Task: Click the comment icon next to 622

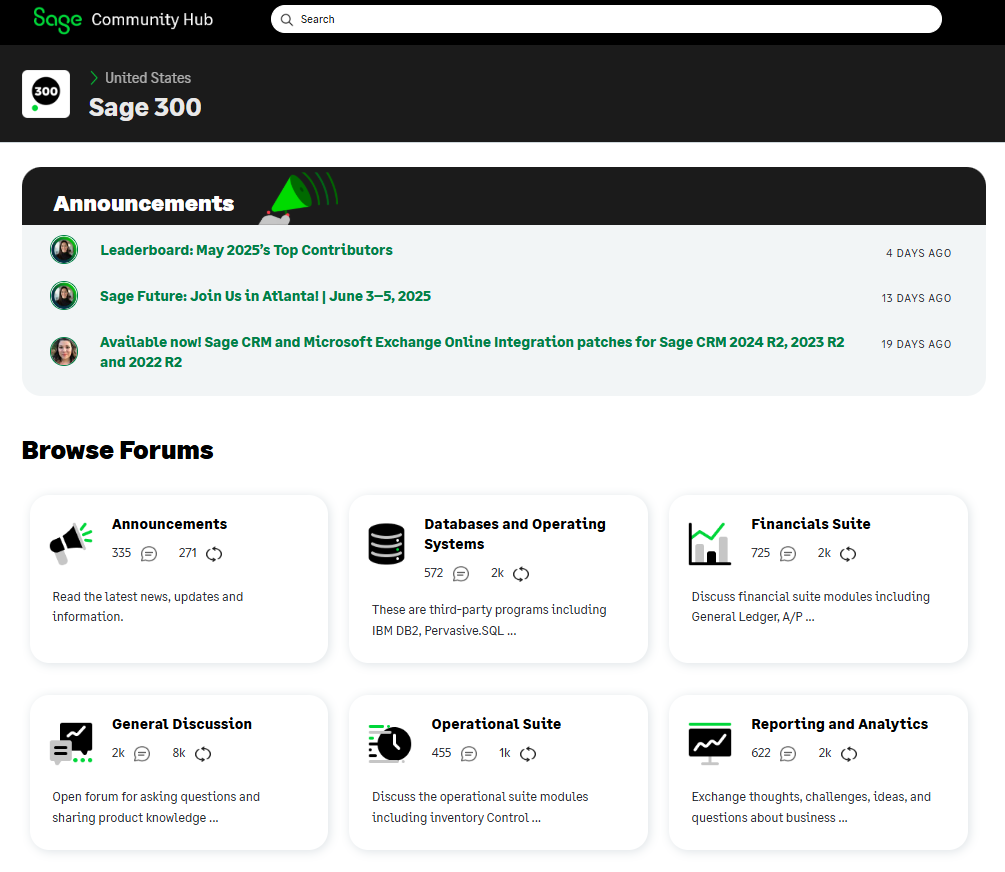Action: [788, 754]
